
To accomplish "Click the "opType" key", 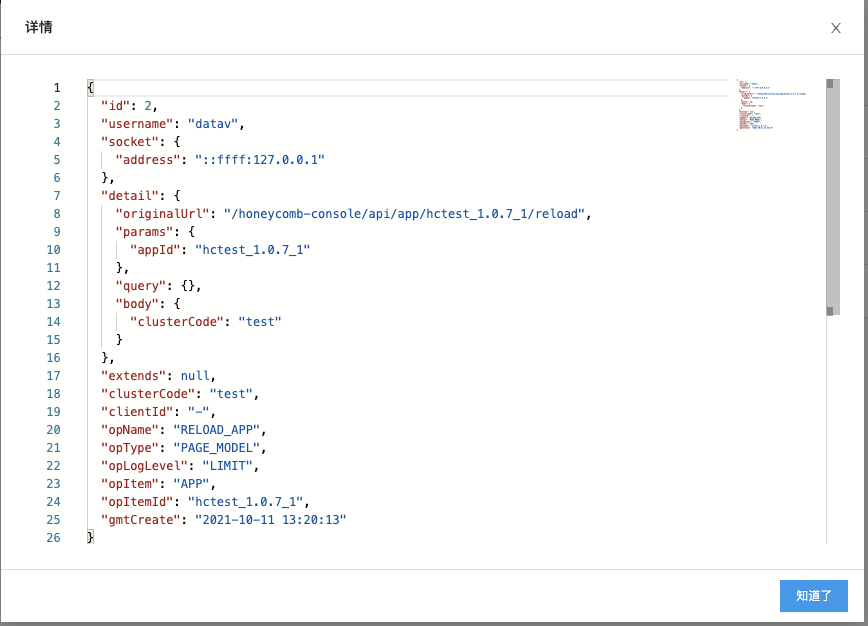I will click(130, 448).
